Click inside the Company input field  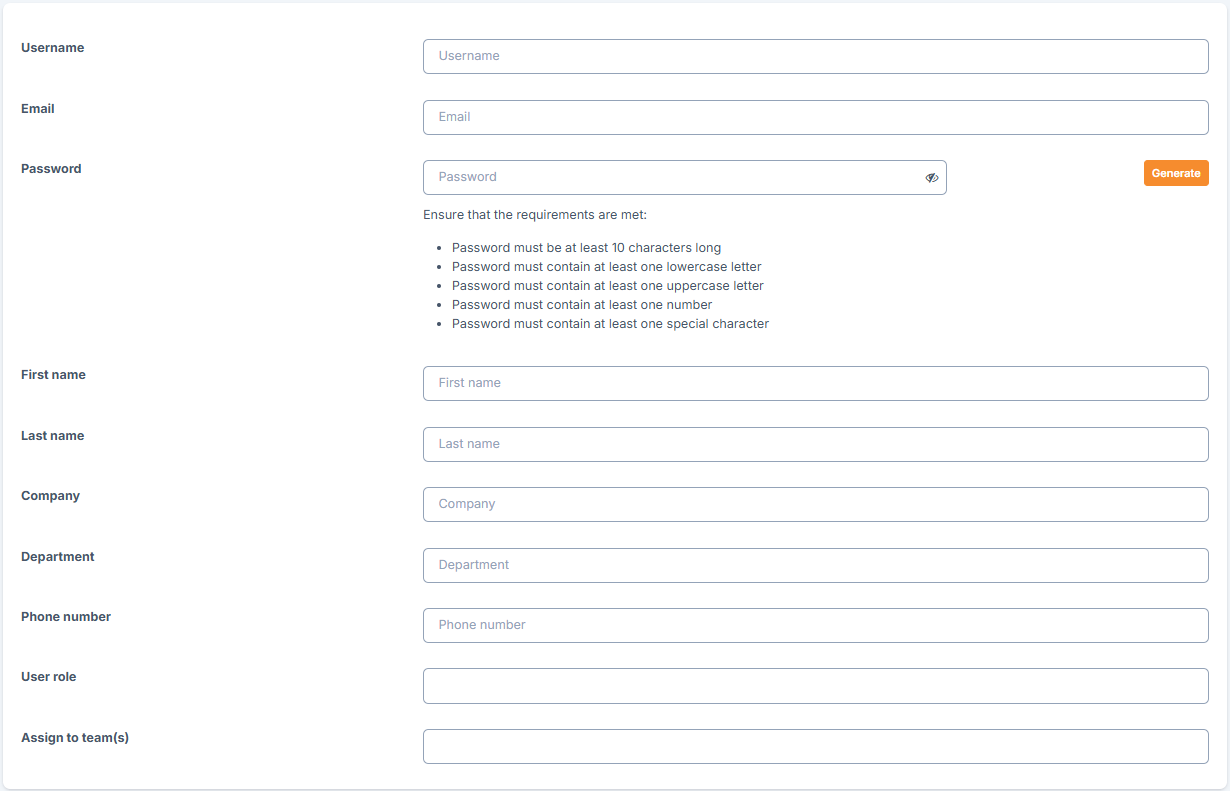[816, 504]
